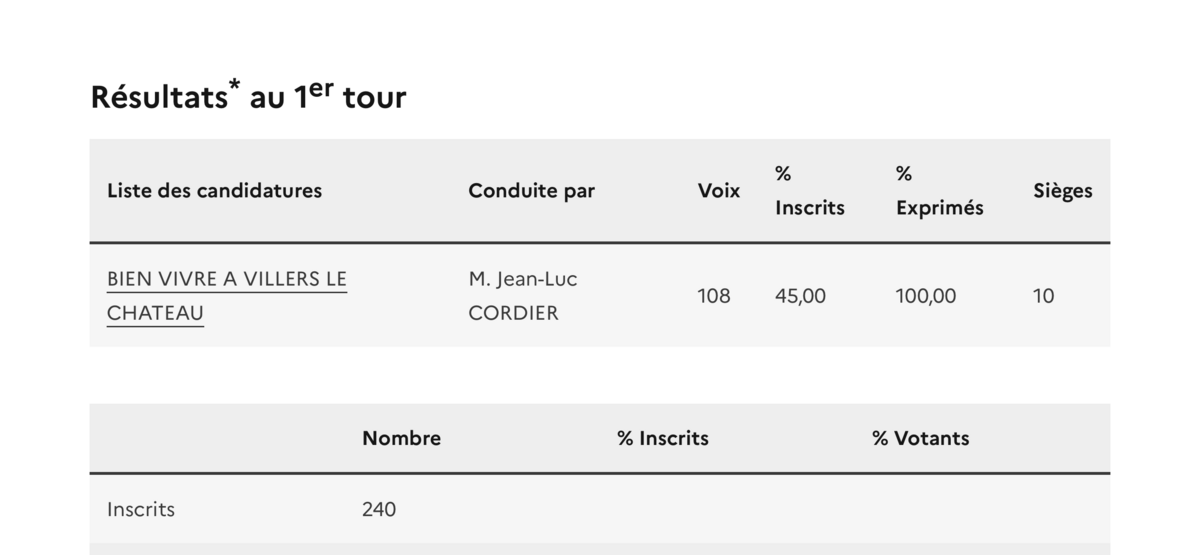Click the Résultats au 1er tour heading
The height and width of the screenshot is (555, 1200).
tap(248, 97)
